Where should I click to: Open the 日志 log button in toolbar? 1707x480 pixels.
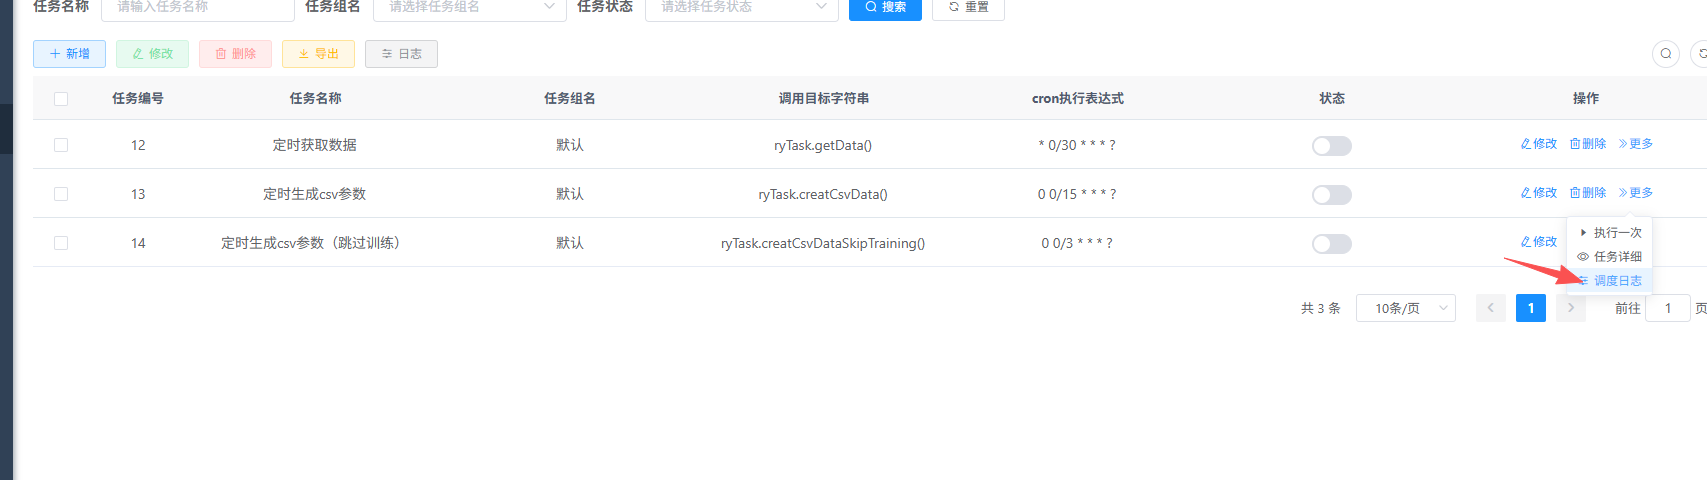click(401, 54)
